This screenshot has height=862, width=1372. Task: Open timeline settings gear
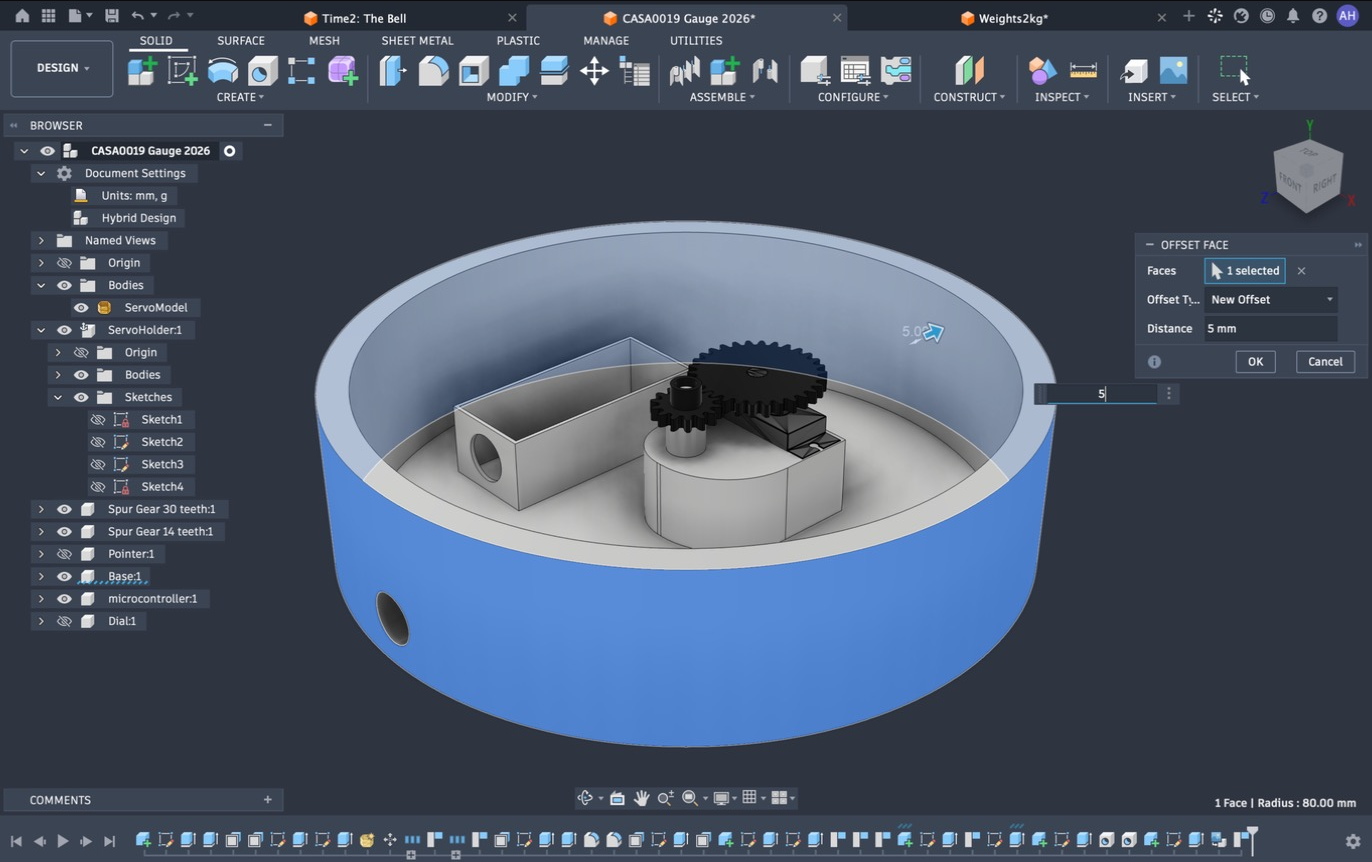[1353, 841]
